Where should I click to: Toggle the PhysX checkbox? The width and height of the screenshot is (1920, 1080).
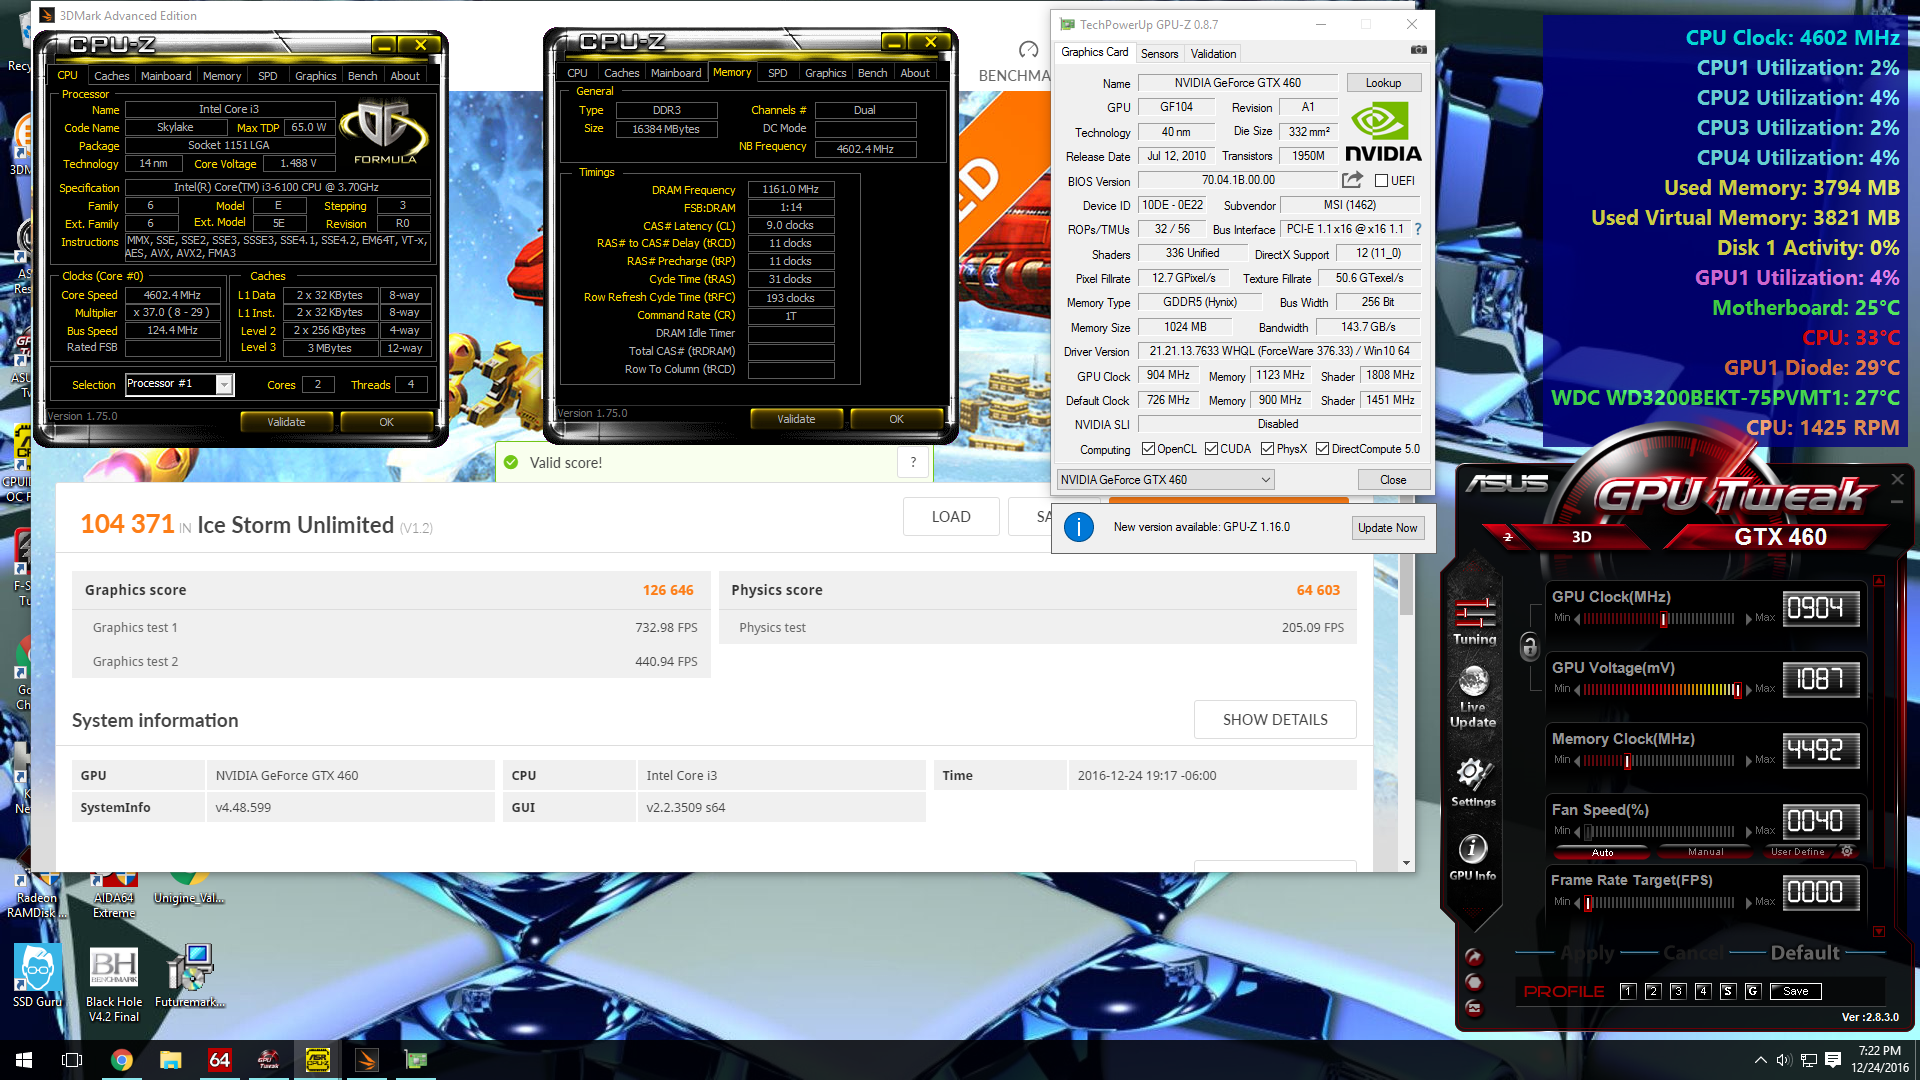pos(1268,449)
